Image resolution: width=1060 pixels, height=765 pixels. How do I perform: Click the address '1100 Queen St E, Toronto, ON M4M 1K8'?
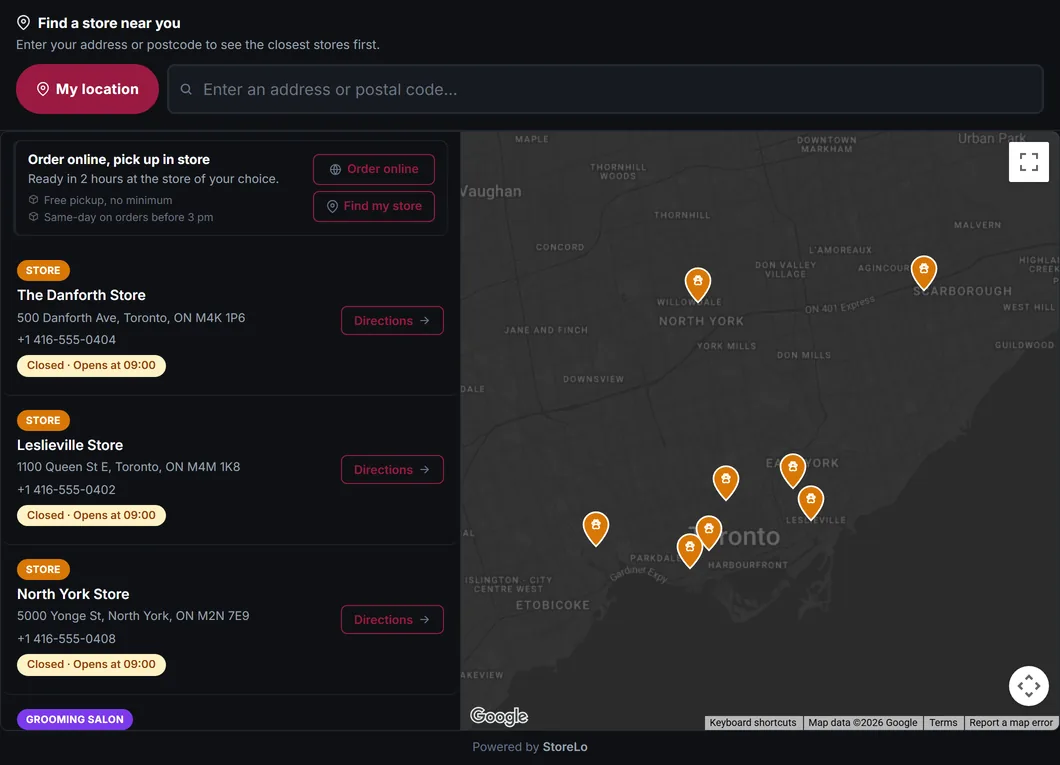[128, 467]
